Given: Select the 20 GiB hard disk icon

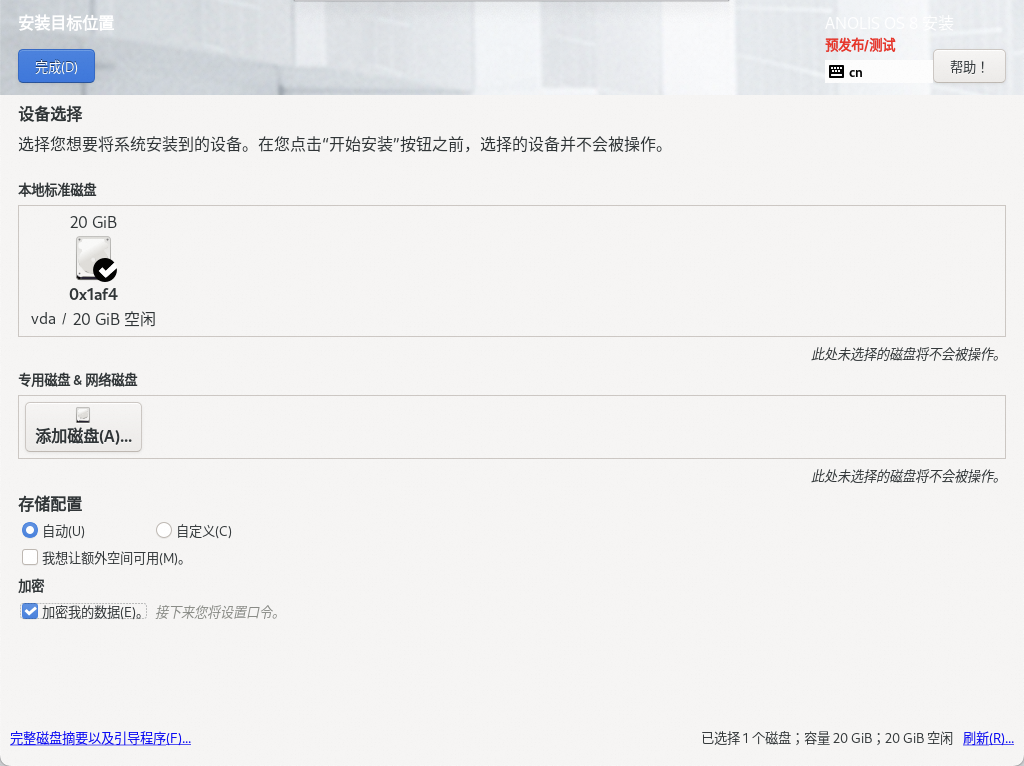Looking at the screenshot, I should point(93,257).
